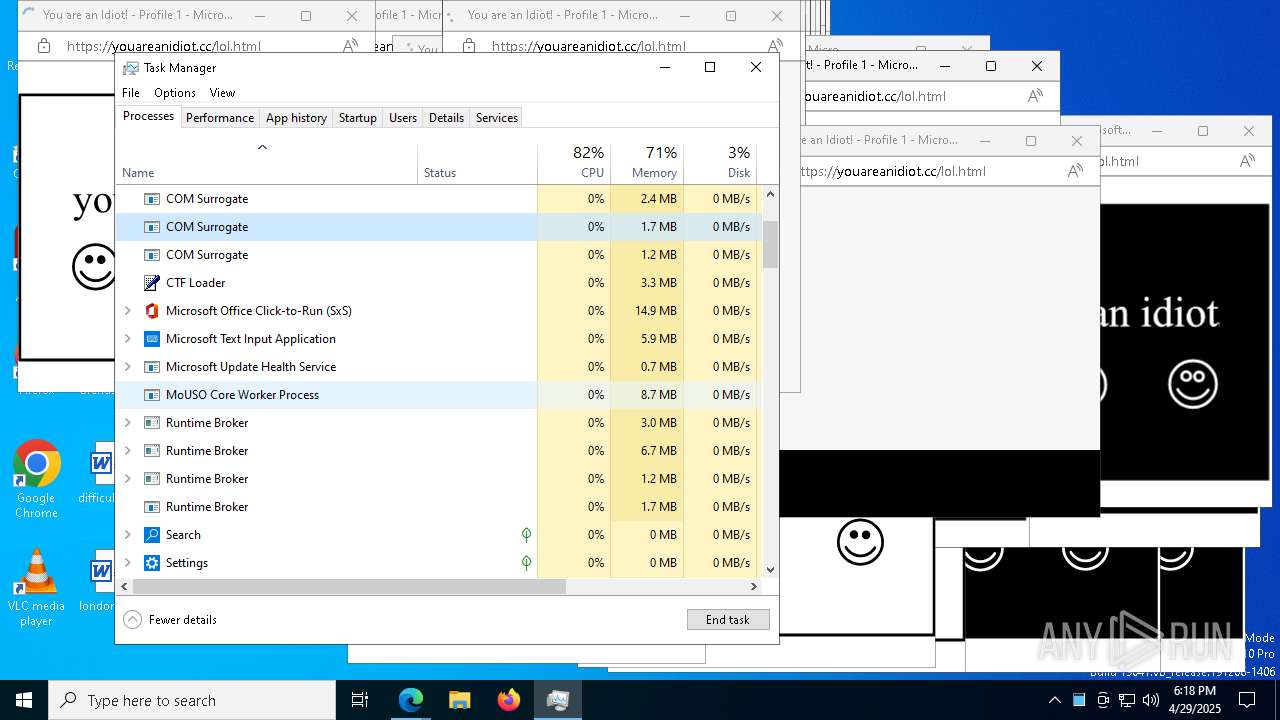
Task: Switch to the Users tab
Action: pyautogui.click(x=403, y=118)
